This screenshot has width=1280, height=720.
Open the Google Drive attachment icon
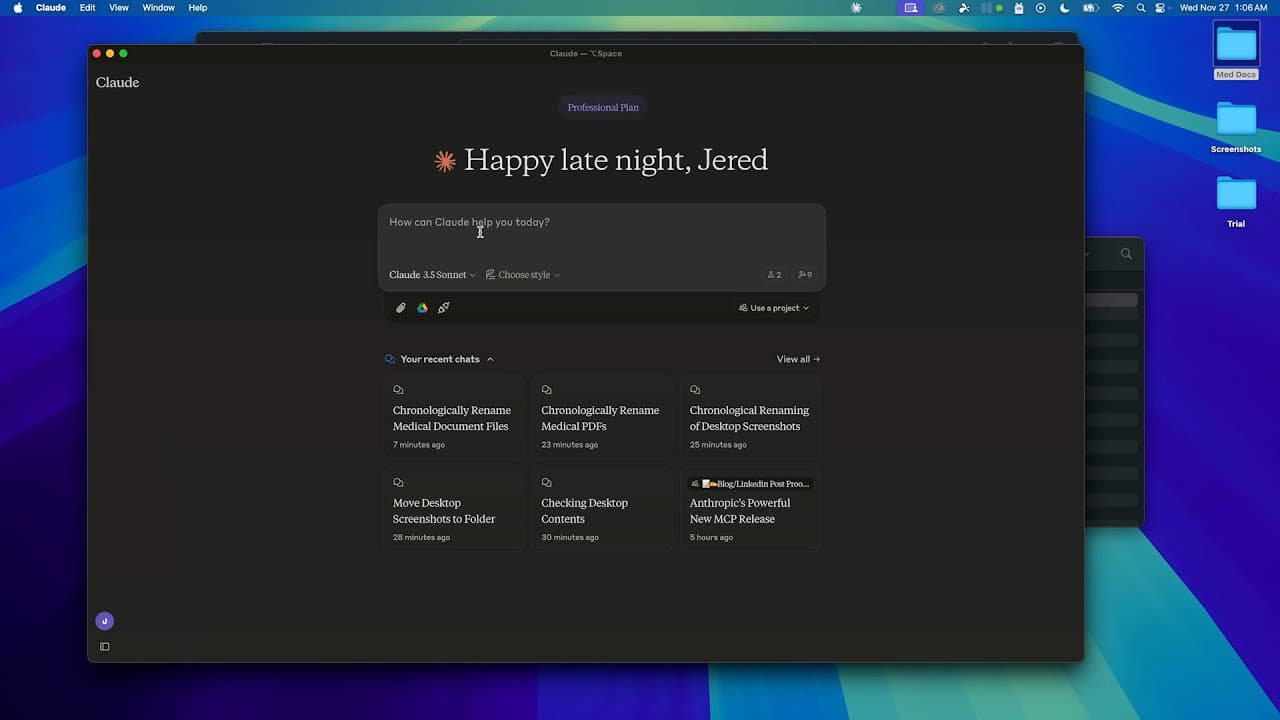tap(422, 308)
